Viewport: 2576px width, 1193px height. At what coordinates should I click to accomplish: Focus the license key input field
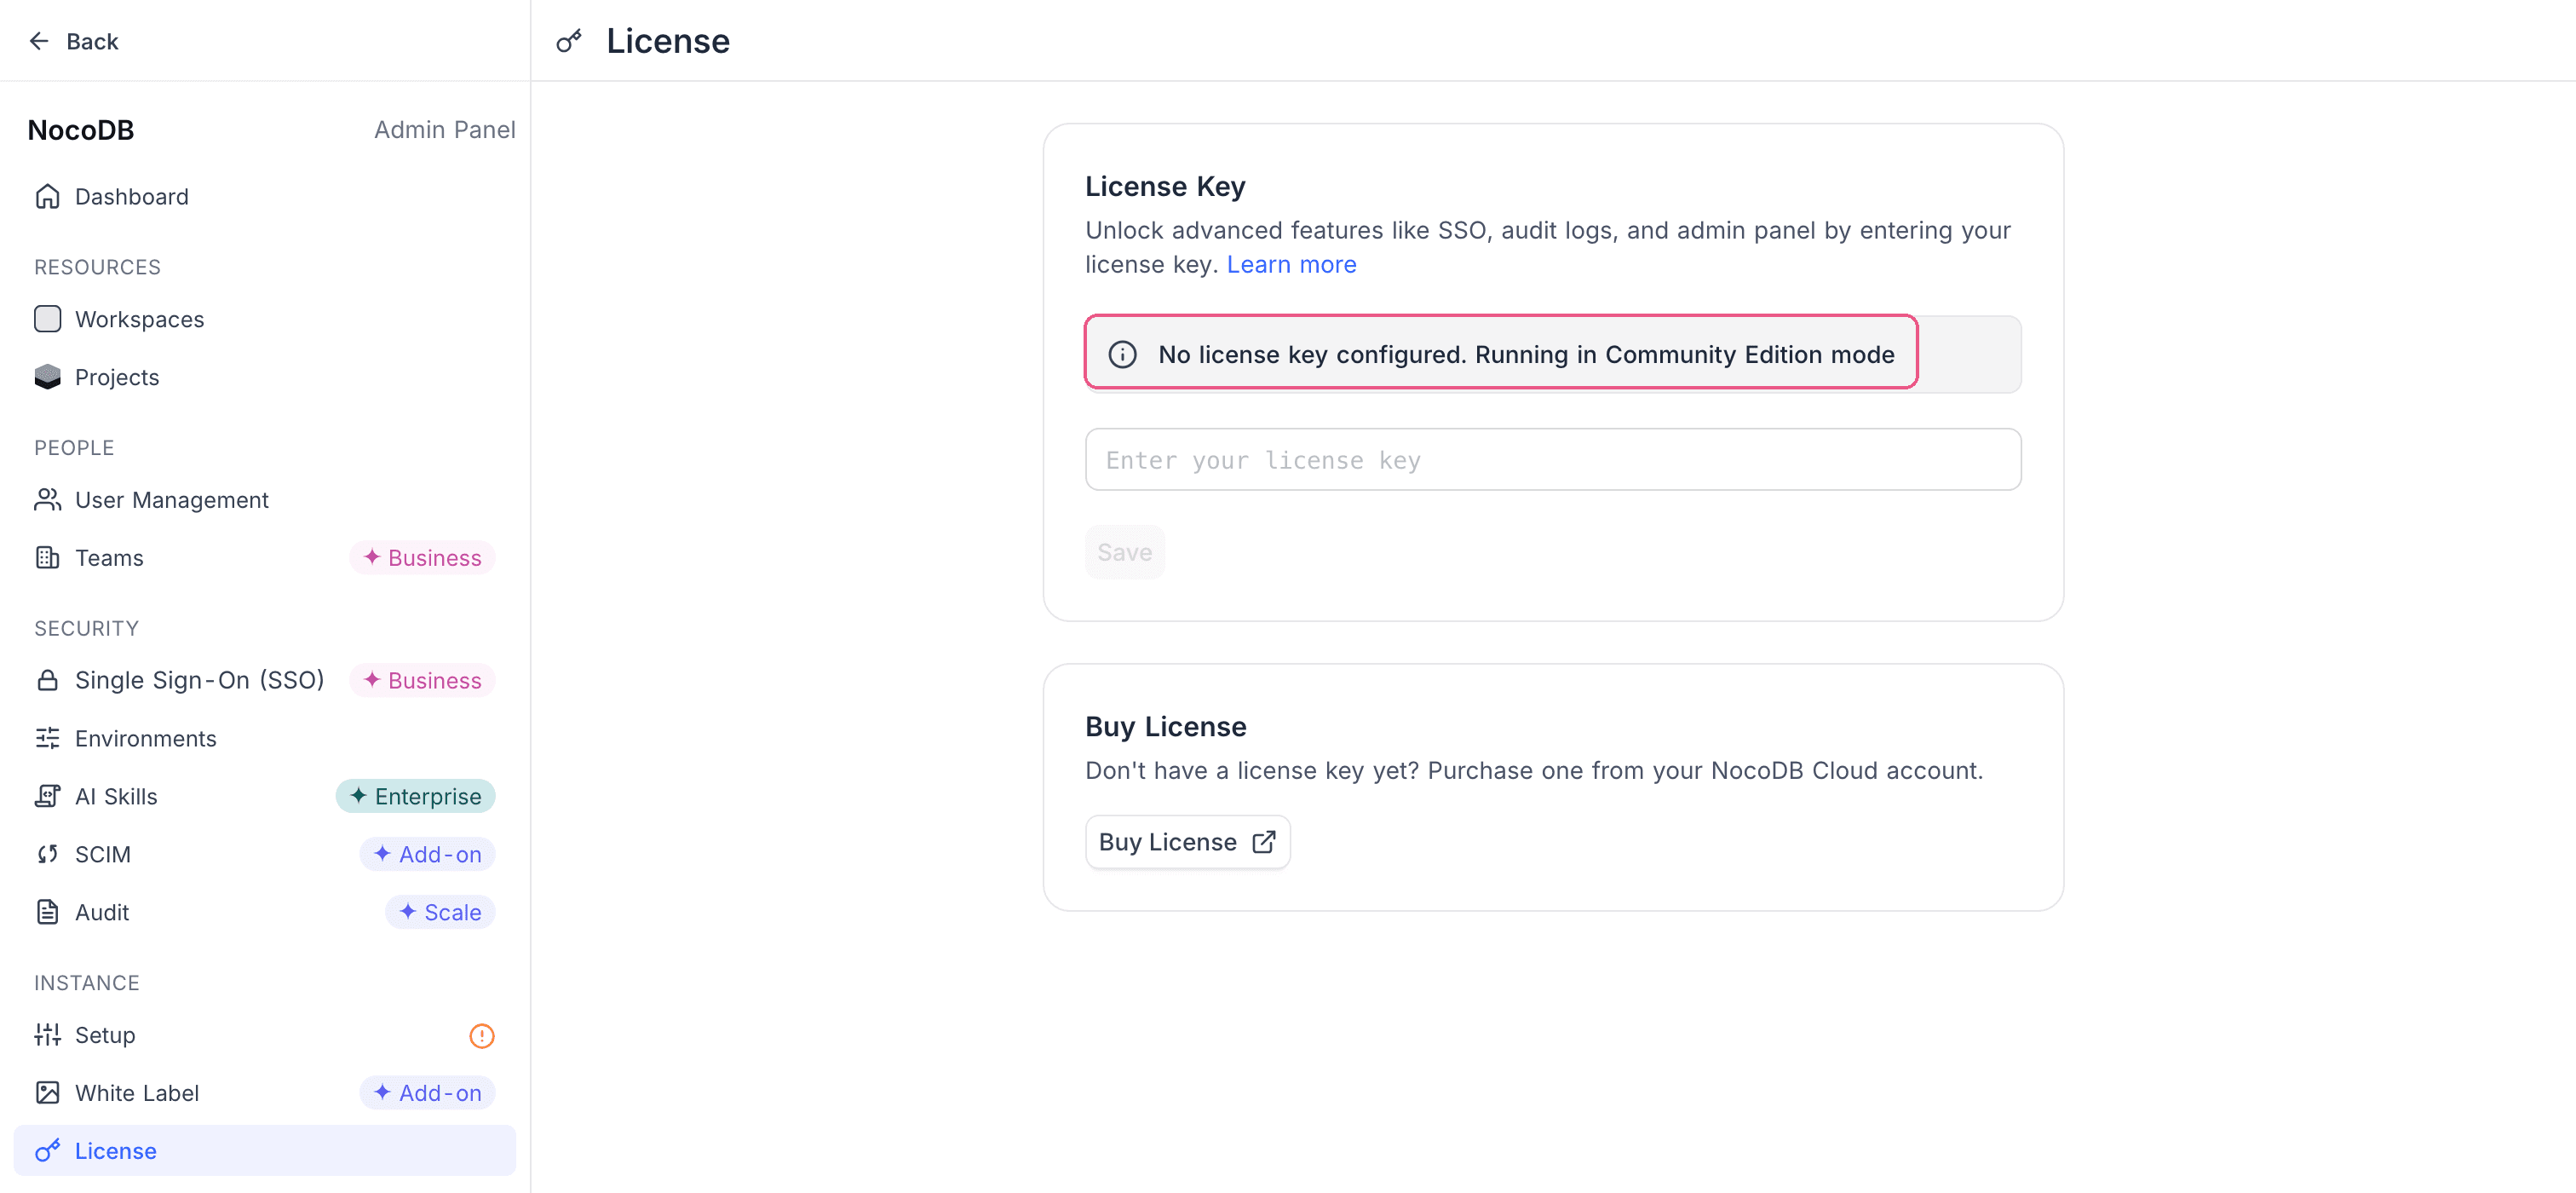point(1552,460)
